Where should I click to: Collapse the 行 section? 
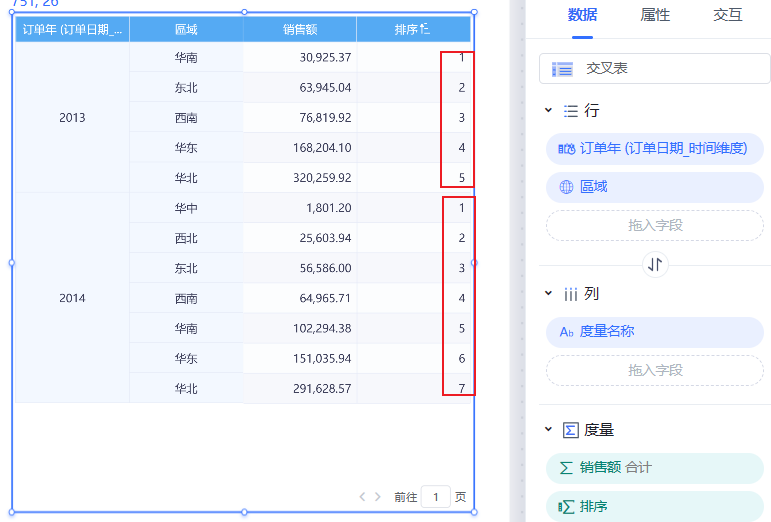click(549, 110)
